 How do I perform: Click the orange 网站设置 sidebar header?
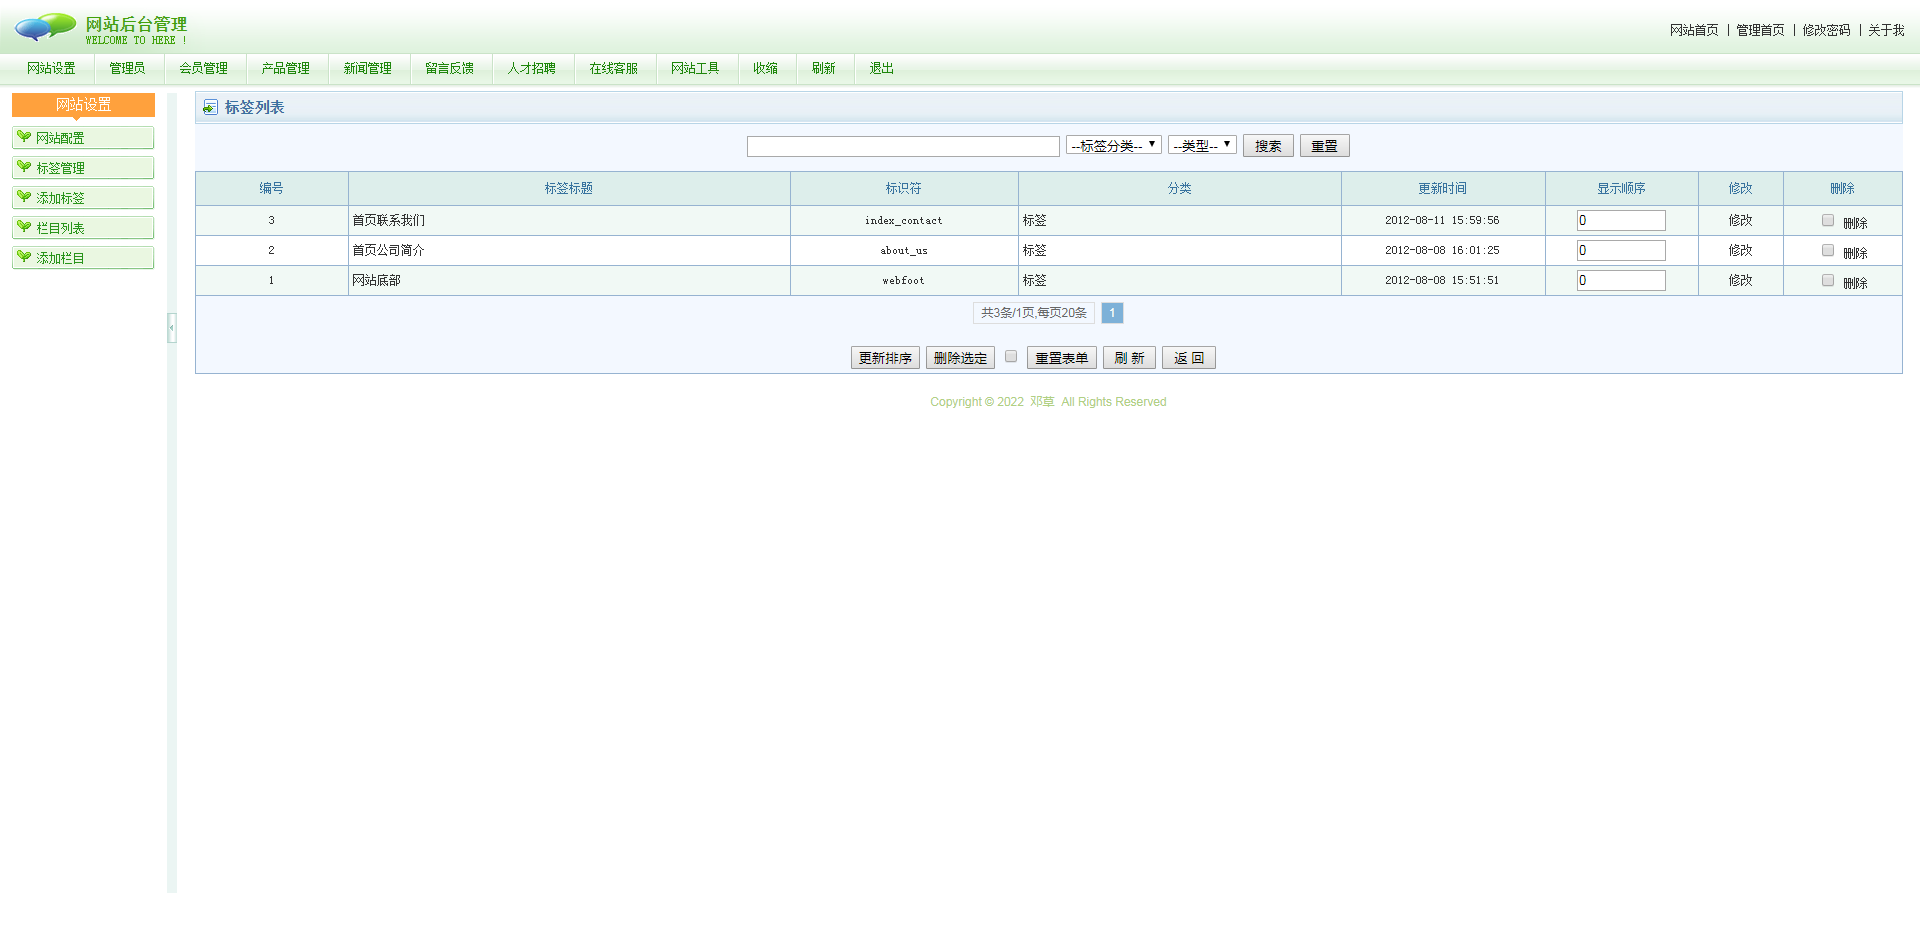[x=83, y=105]
